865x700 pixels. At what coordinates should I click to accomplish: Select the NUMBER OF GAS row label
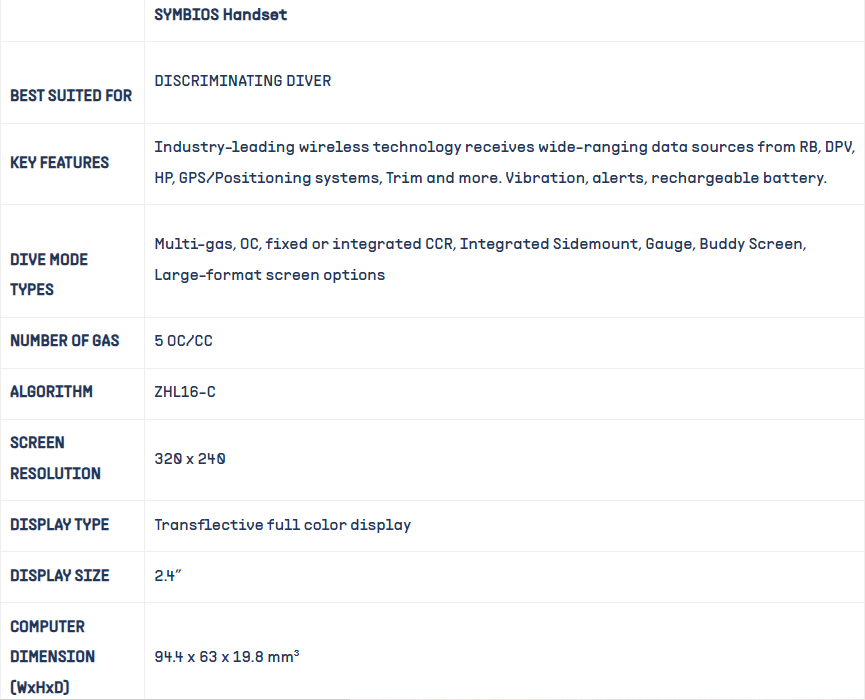[x=65, y=341]
